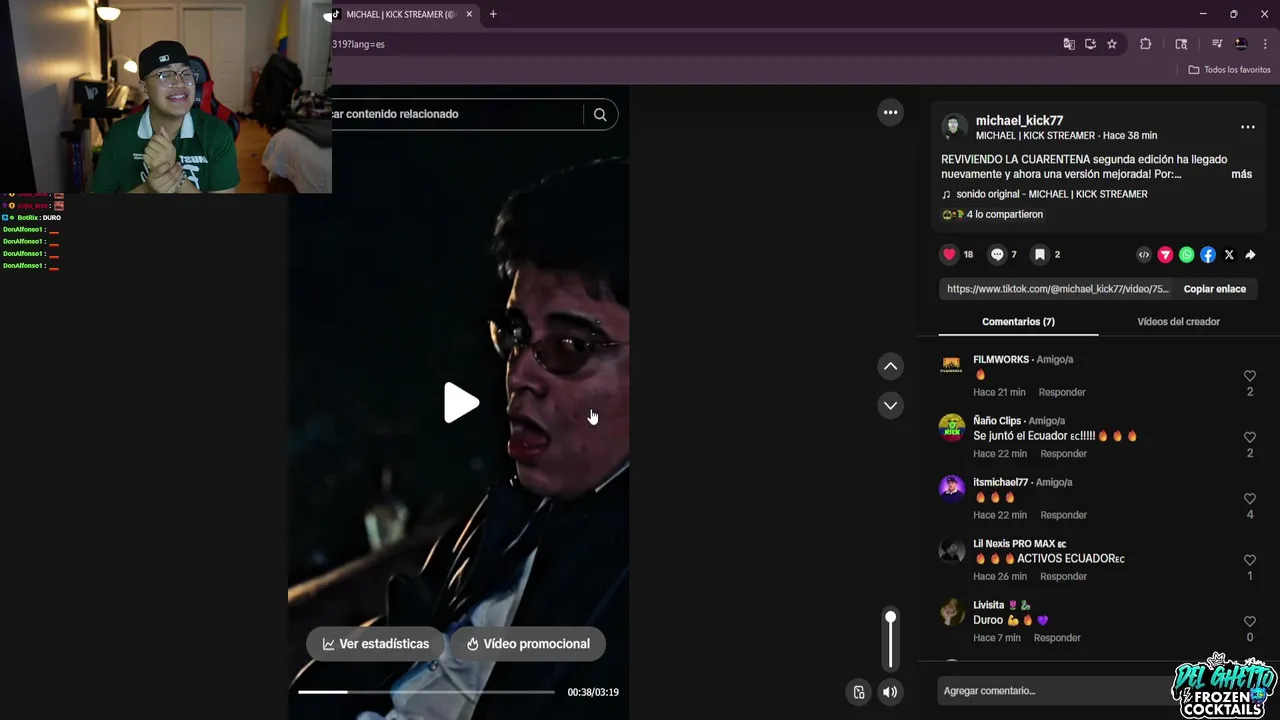
Task: Reply to the Lil Nexis PRO MAX comment
Action: (1063, 576)
